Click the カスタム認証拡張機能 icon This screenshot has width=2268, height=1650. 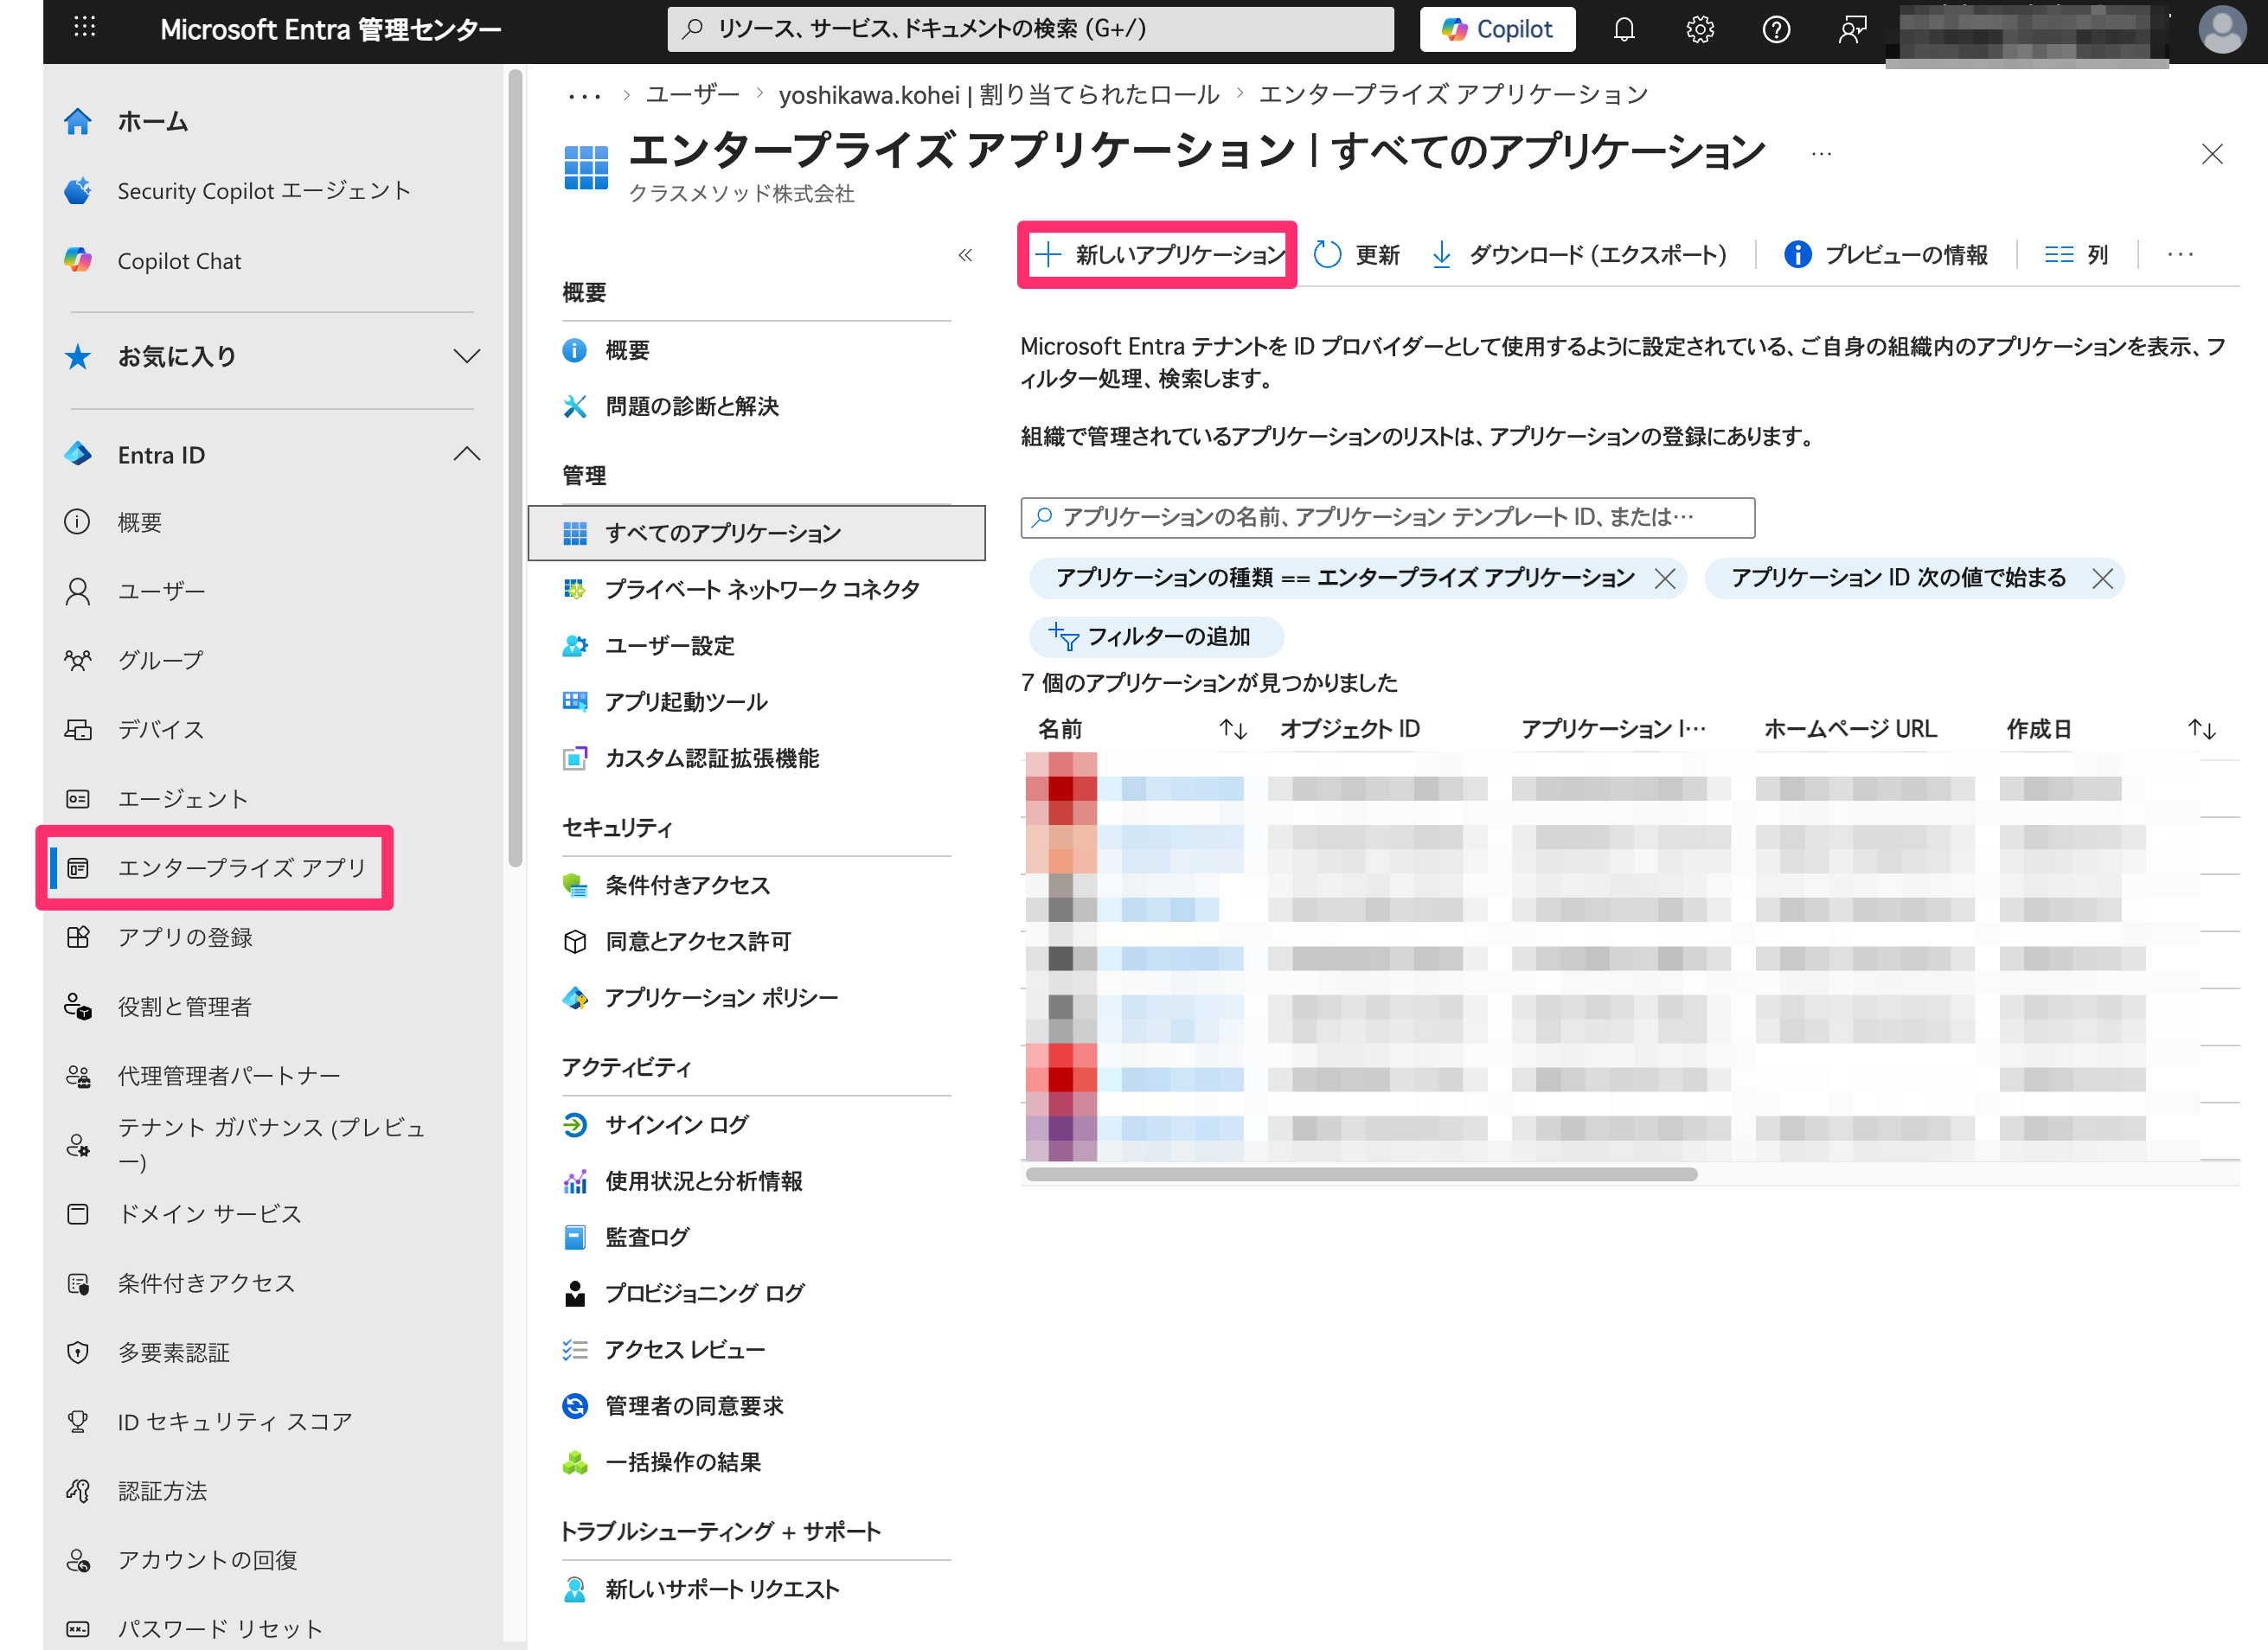click(575, 759)
